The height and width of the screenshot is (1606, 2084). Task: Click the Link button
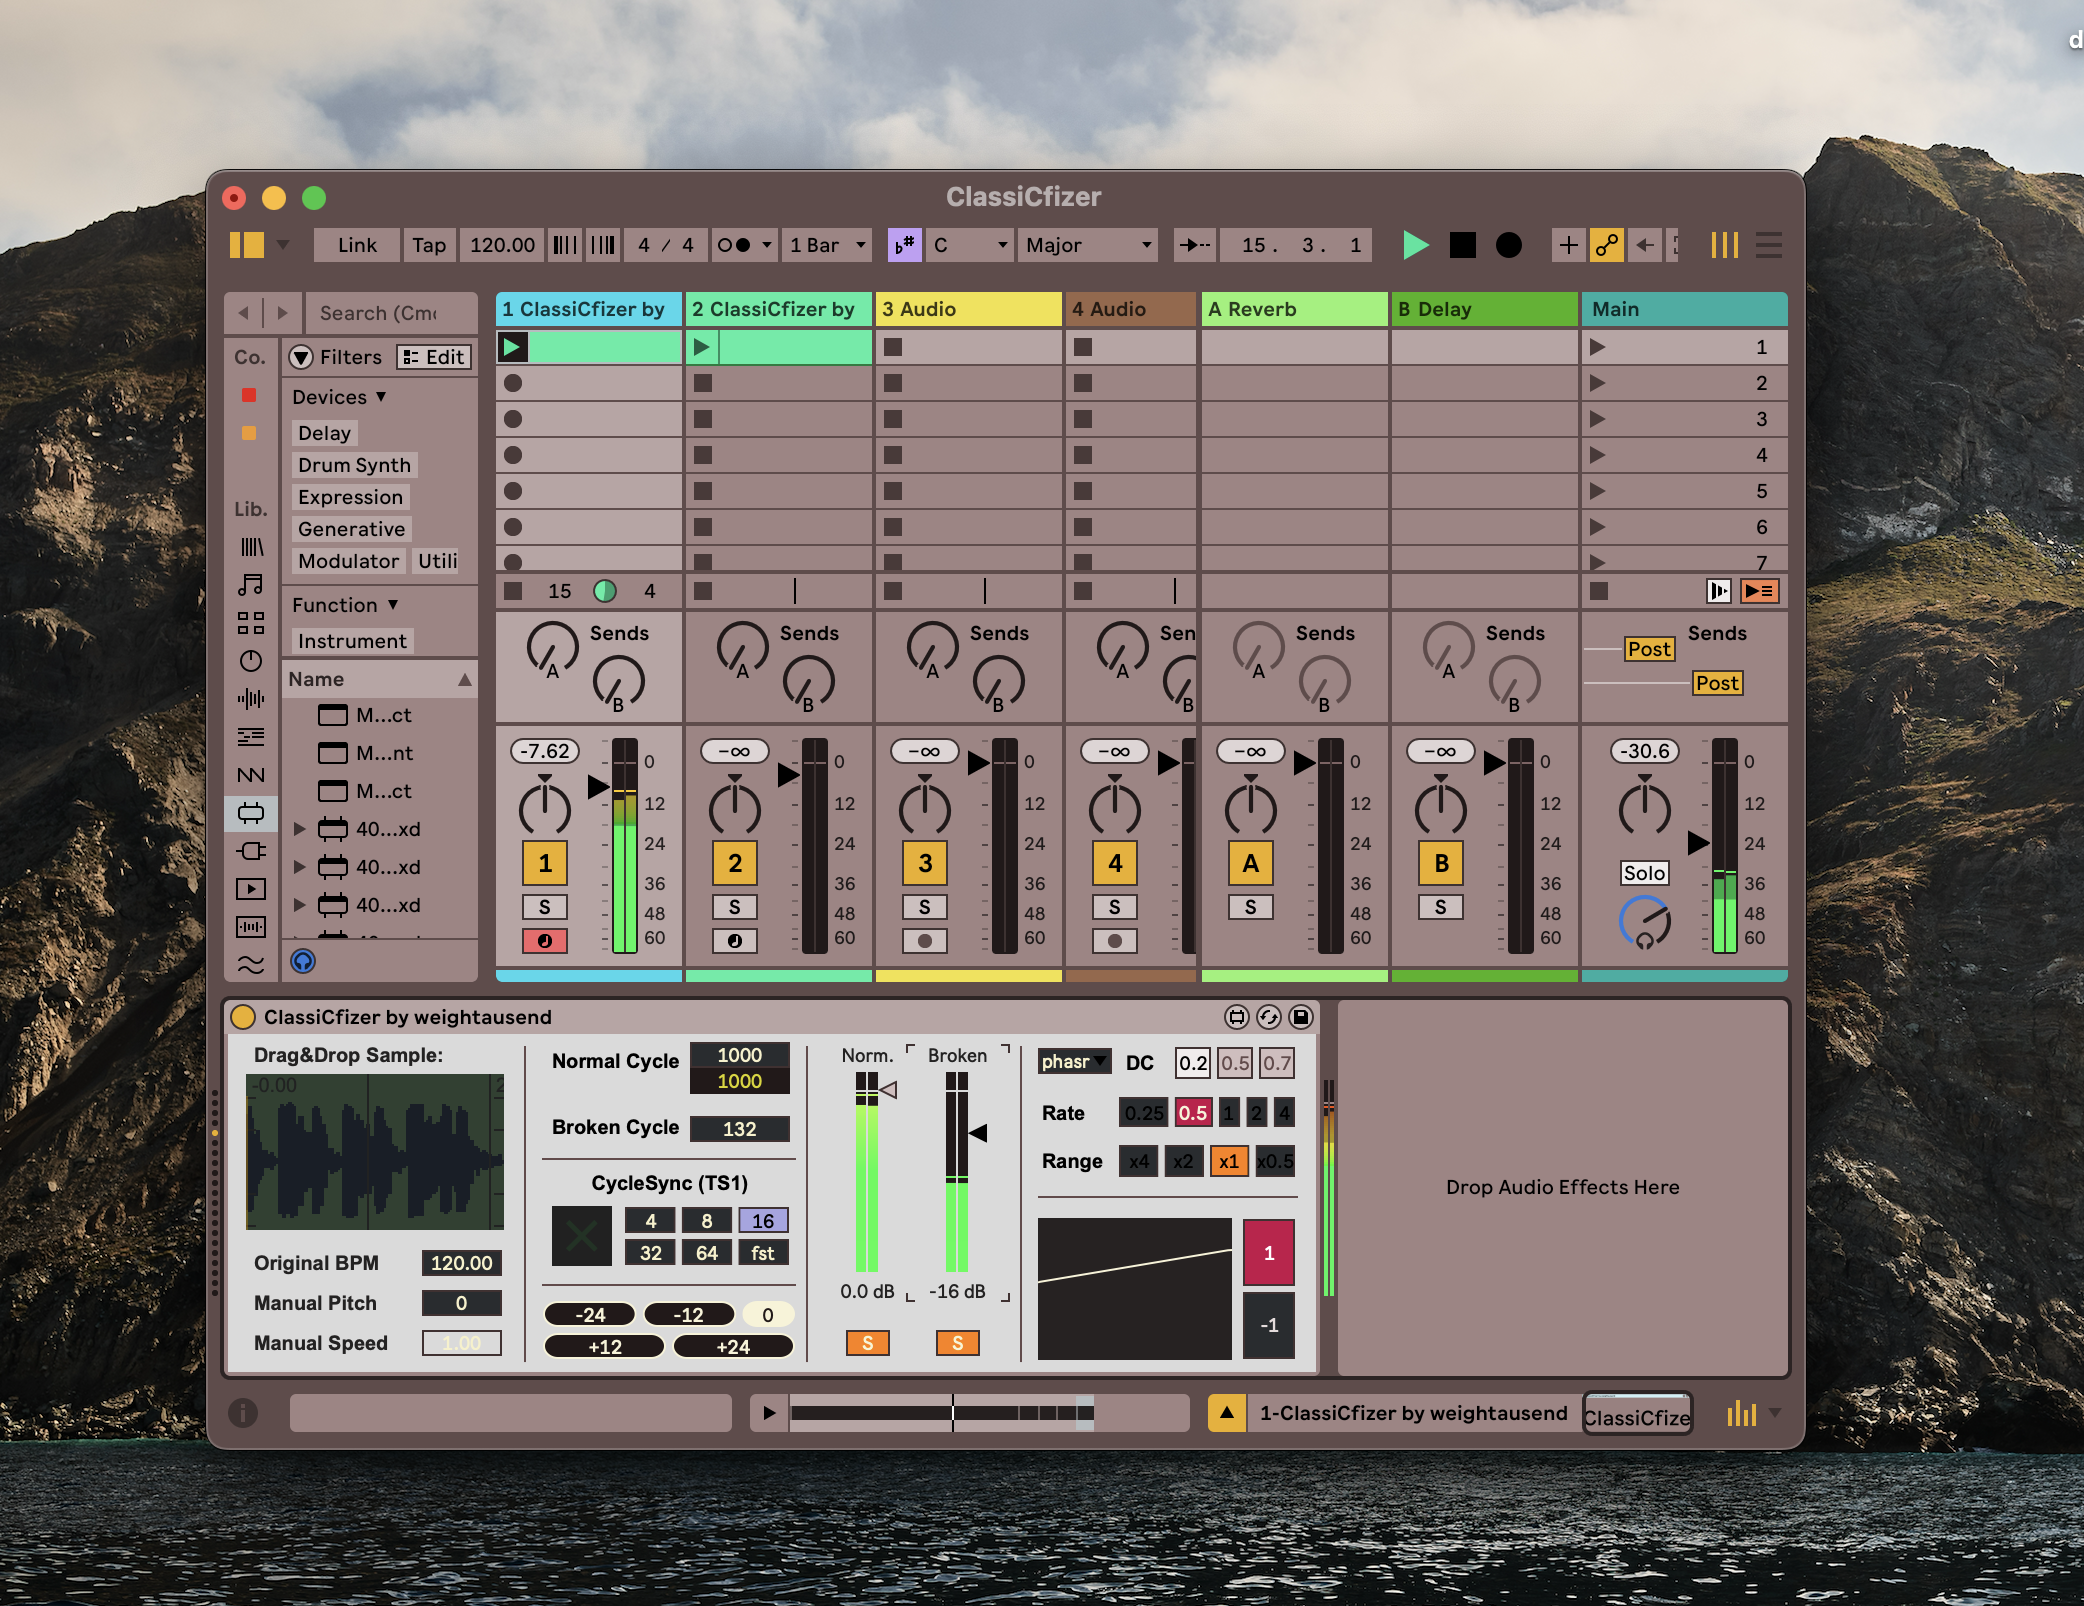[x=357, y=245]
